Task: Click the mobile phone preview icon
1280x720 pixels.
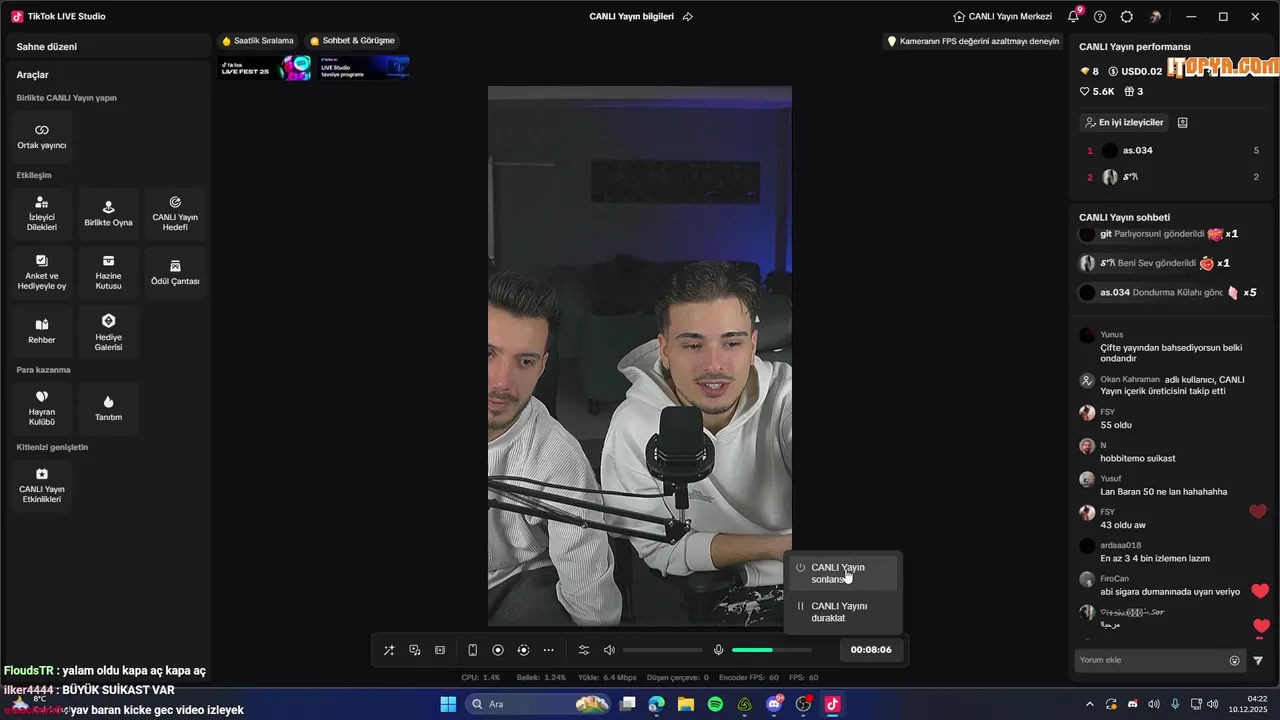Action: point(473,650)
